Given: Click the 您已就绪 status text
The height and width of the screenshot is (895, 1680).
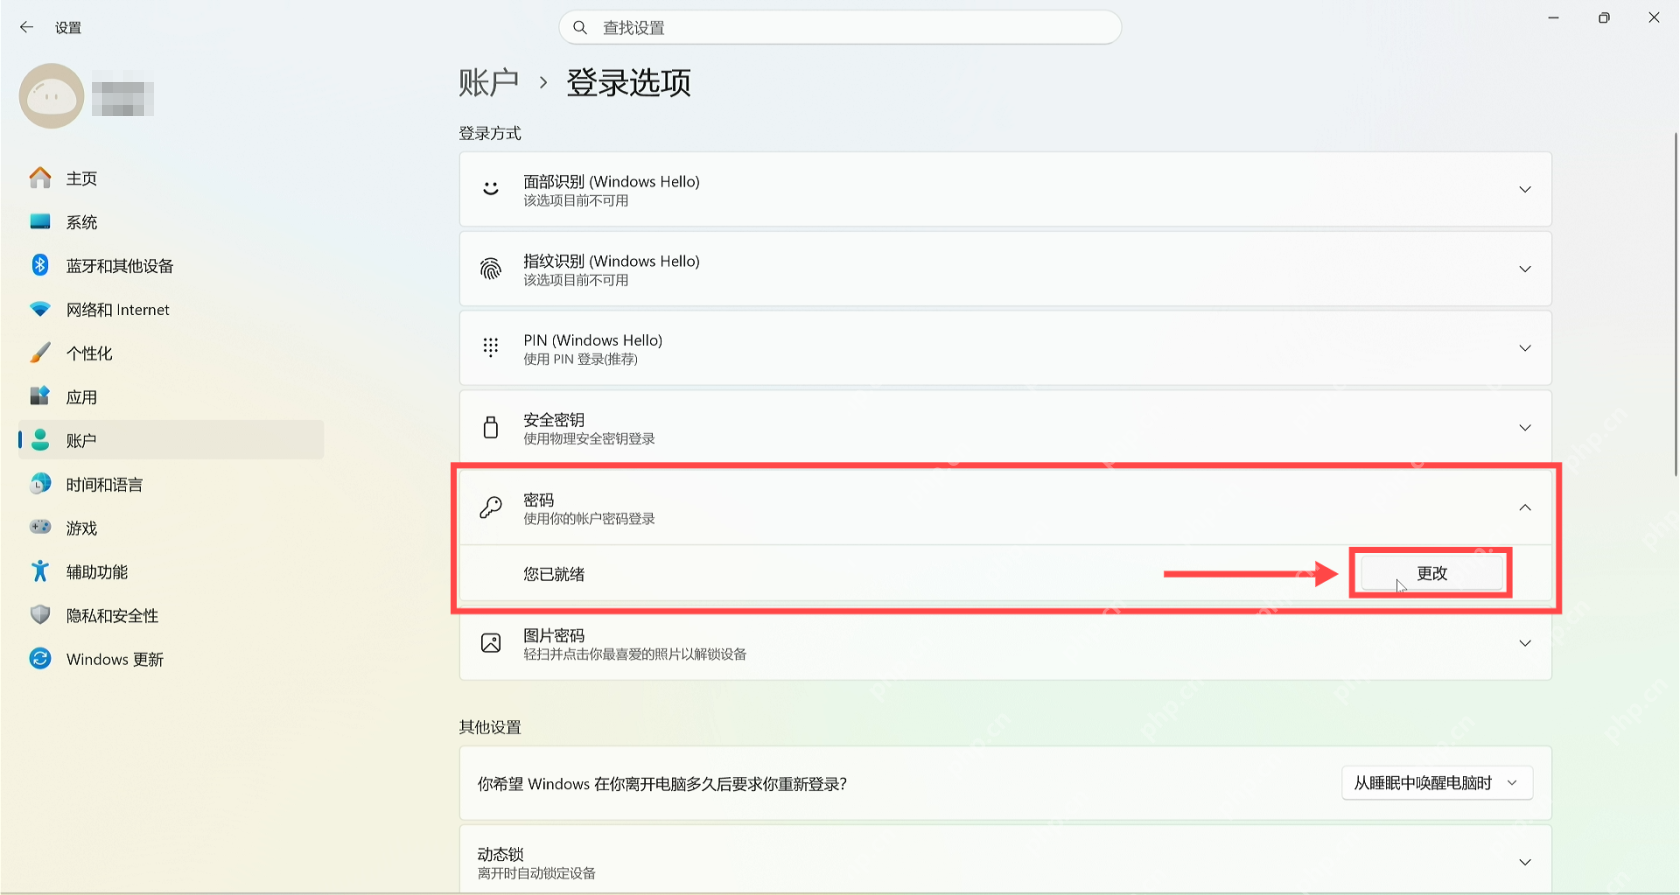Looking at the screenshot, I should tap(554, 574).
